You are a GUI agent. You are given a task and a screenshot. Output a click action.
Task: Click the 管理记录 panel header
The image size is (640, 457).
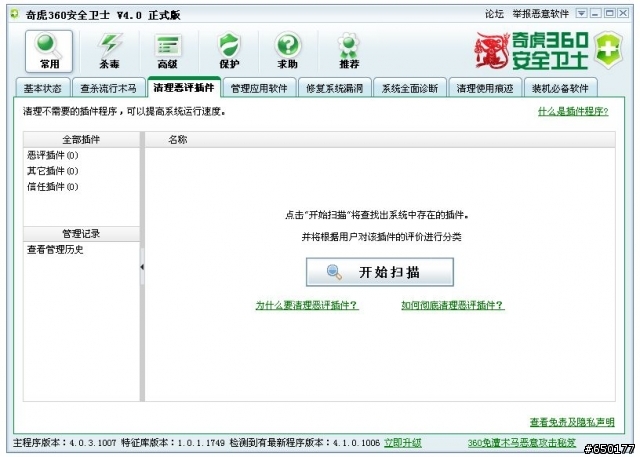81,234
